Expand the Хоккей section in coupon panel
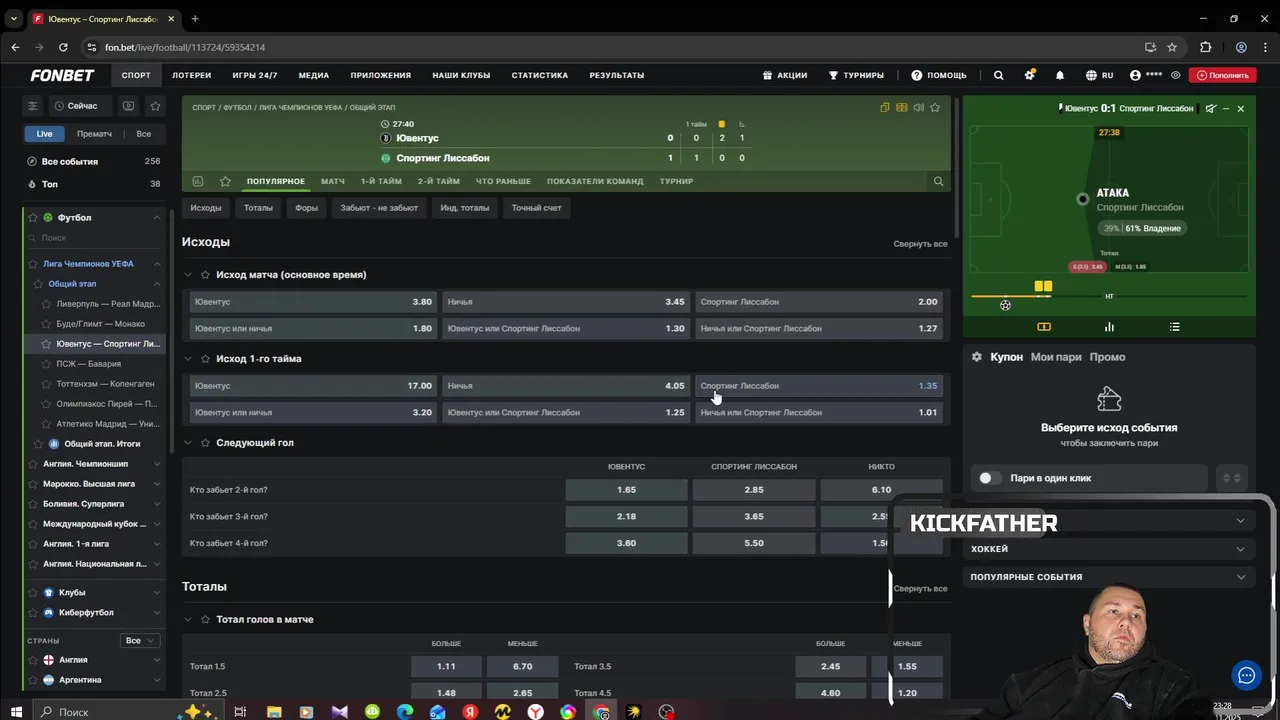 coord(1109,549)
